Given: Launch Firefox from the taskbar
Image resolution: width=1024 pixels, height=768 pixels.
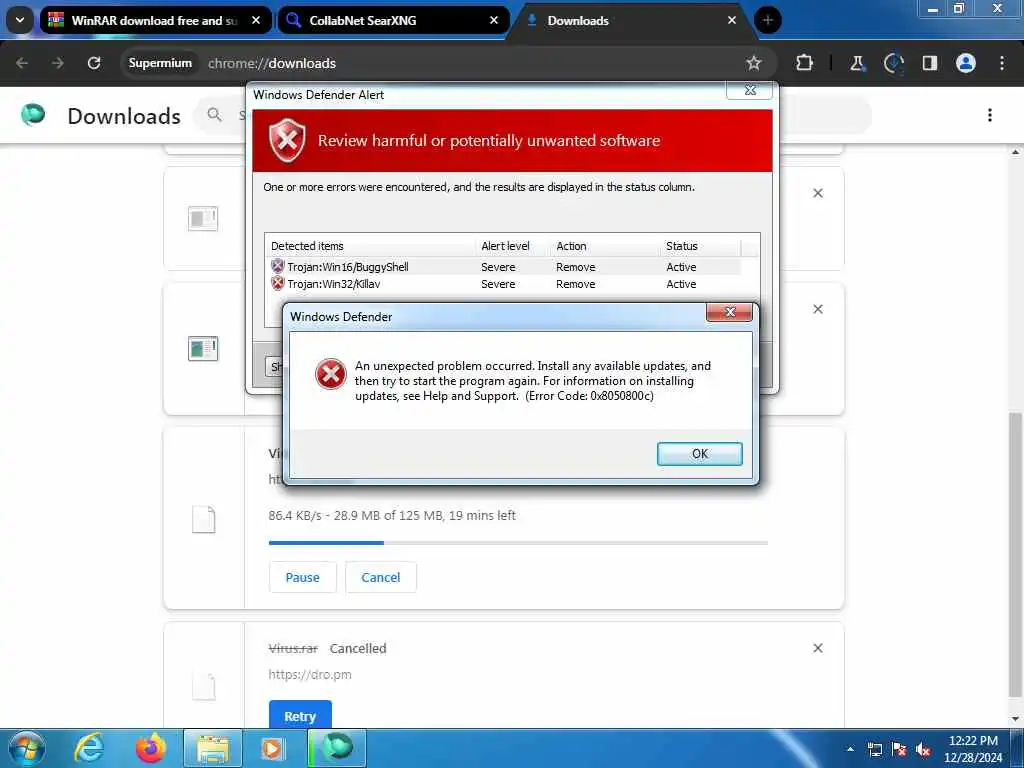Looking at the screenshot, I should (x=151, y=748).
